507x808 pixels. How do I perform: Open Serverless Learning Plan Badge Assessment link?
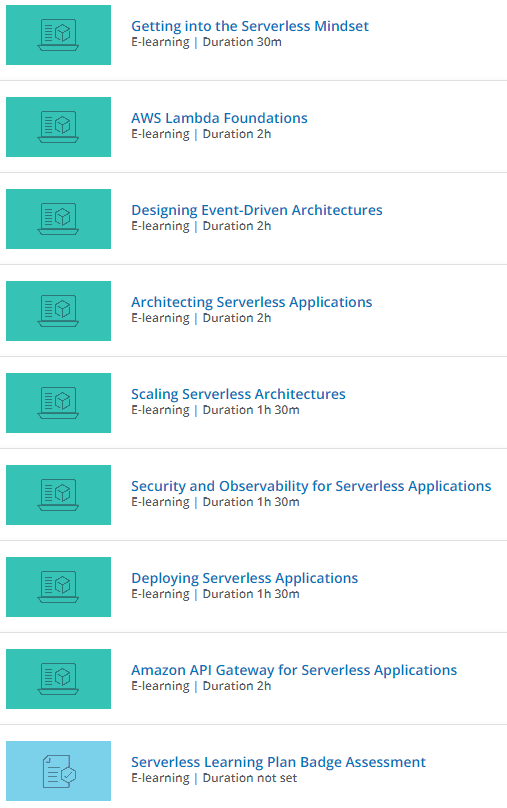tap(278, 762)
